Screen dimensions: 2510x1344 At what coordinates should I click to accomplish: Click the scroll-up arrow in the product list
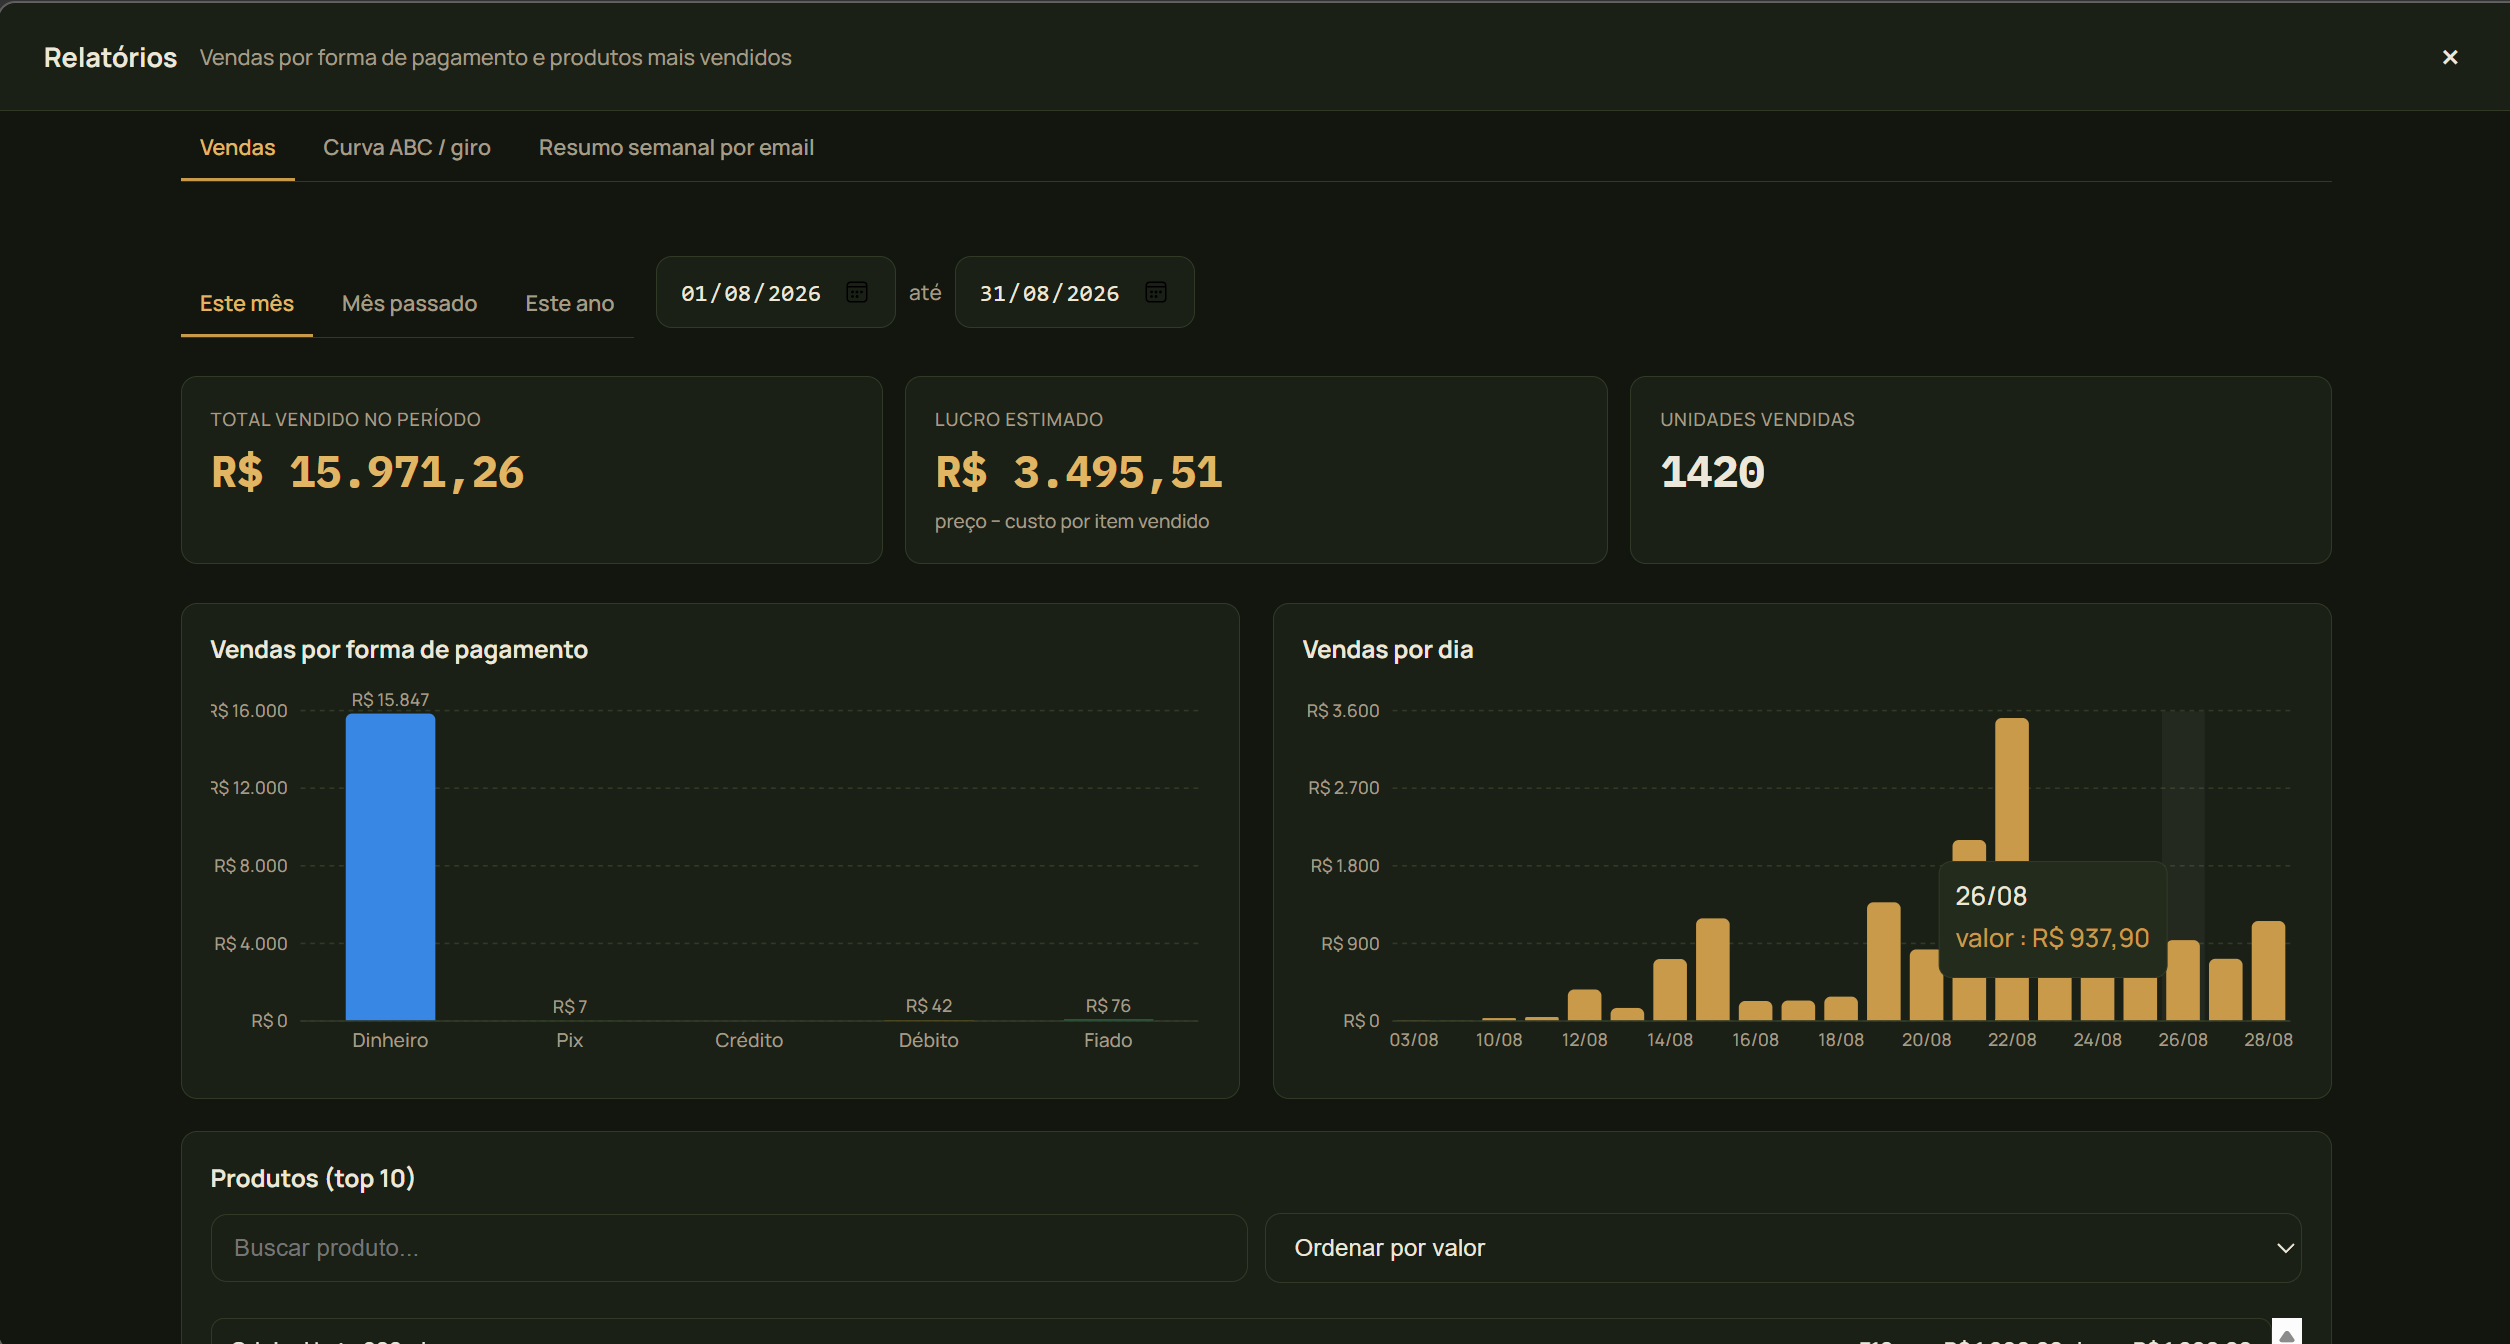2286,1333
